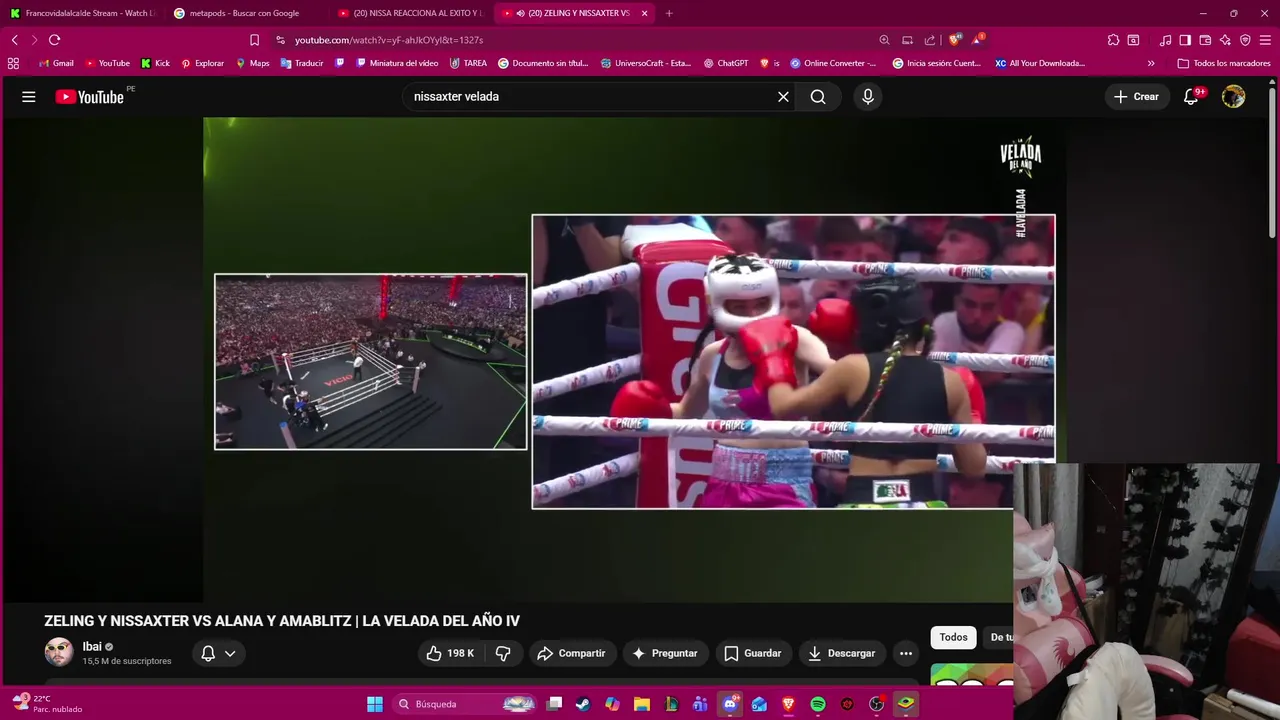1280x720 pixels.
Task: Open the browser main menu
Action: point(1266,40)
